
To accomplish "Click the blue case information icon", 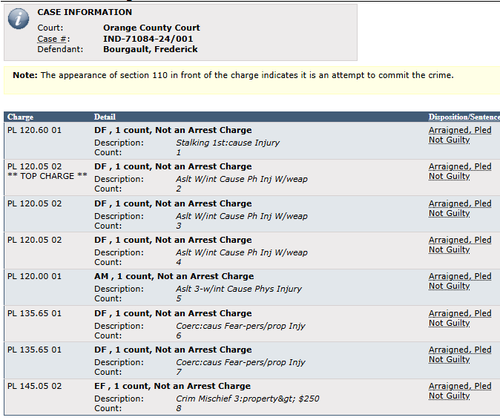I will 18,18.
